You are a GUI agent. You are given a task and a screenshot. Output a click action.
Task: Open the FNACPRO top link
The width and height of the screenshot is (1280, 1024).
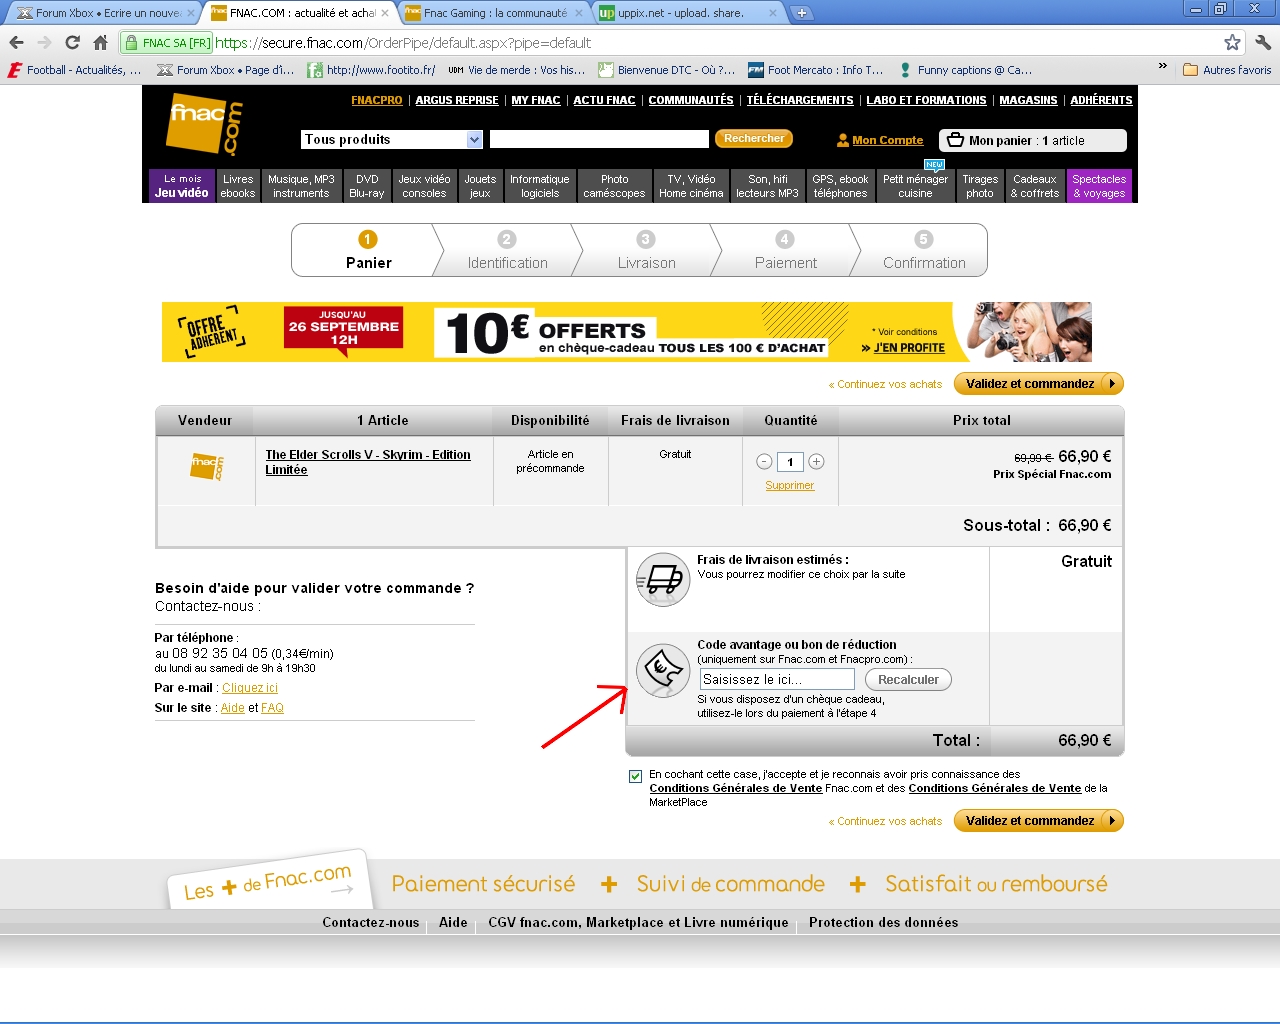[377, 100]
